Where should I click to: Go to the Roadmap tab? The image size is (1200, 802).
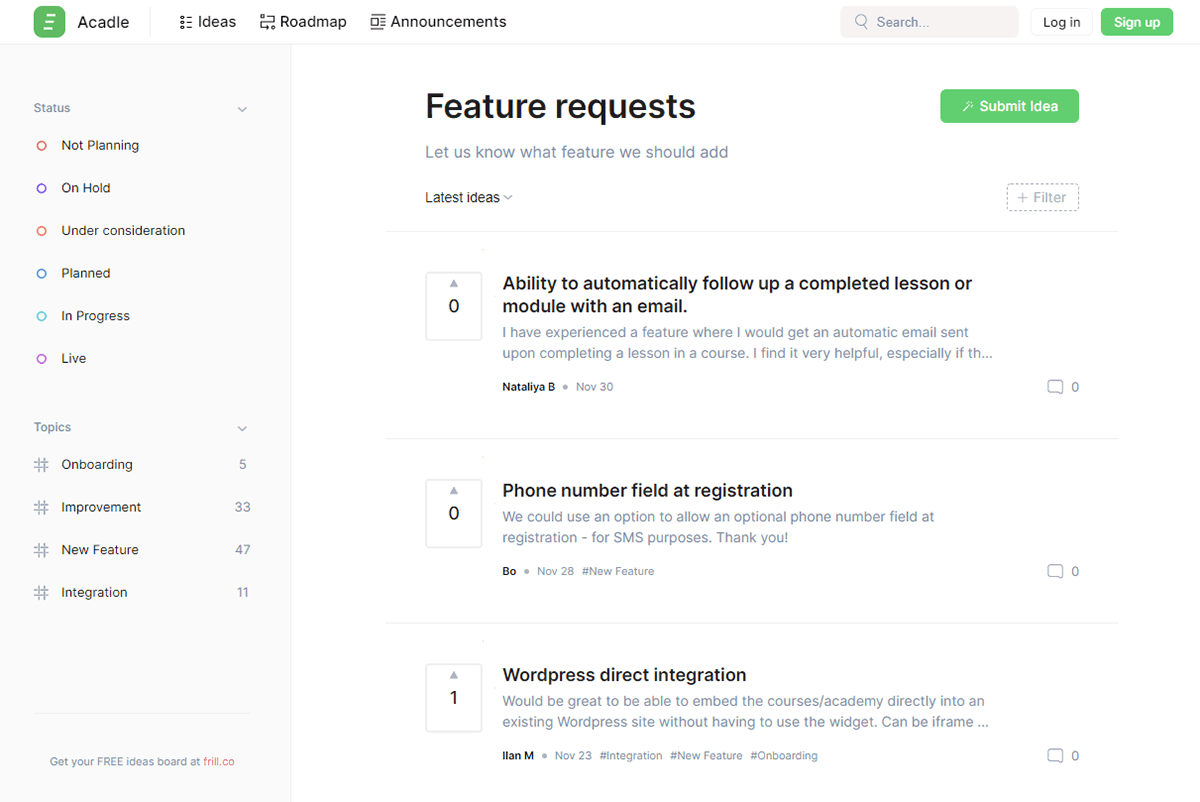(303, 22)
